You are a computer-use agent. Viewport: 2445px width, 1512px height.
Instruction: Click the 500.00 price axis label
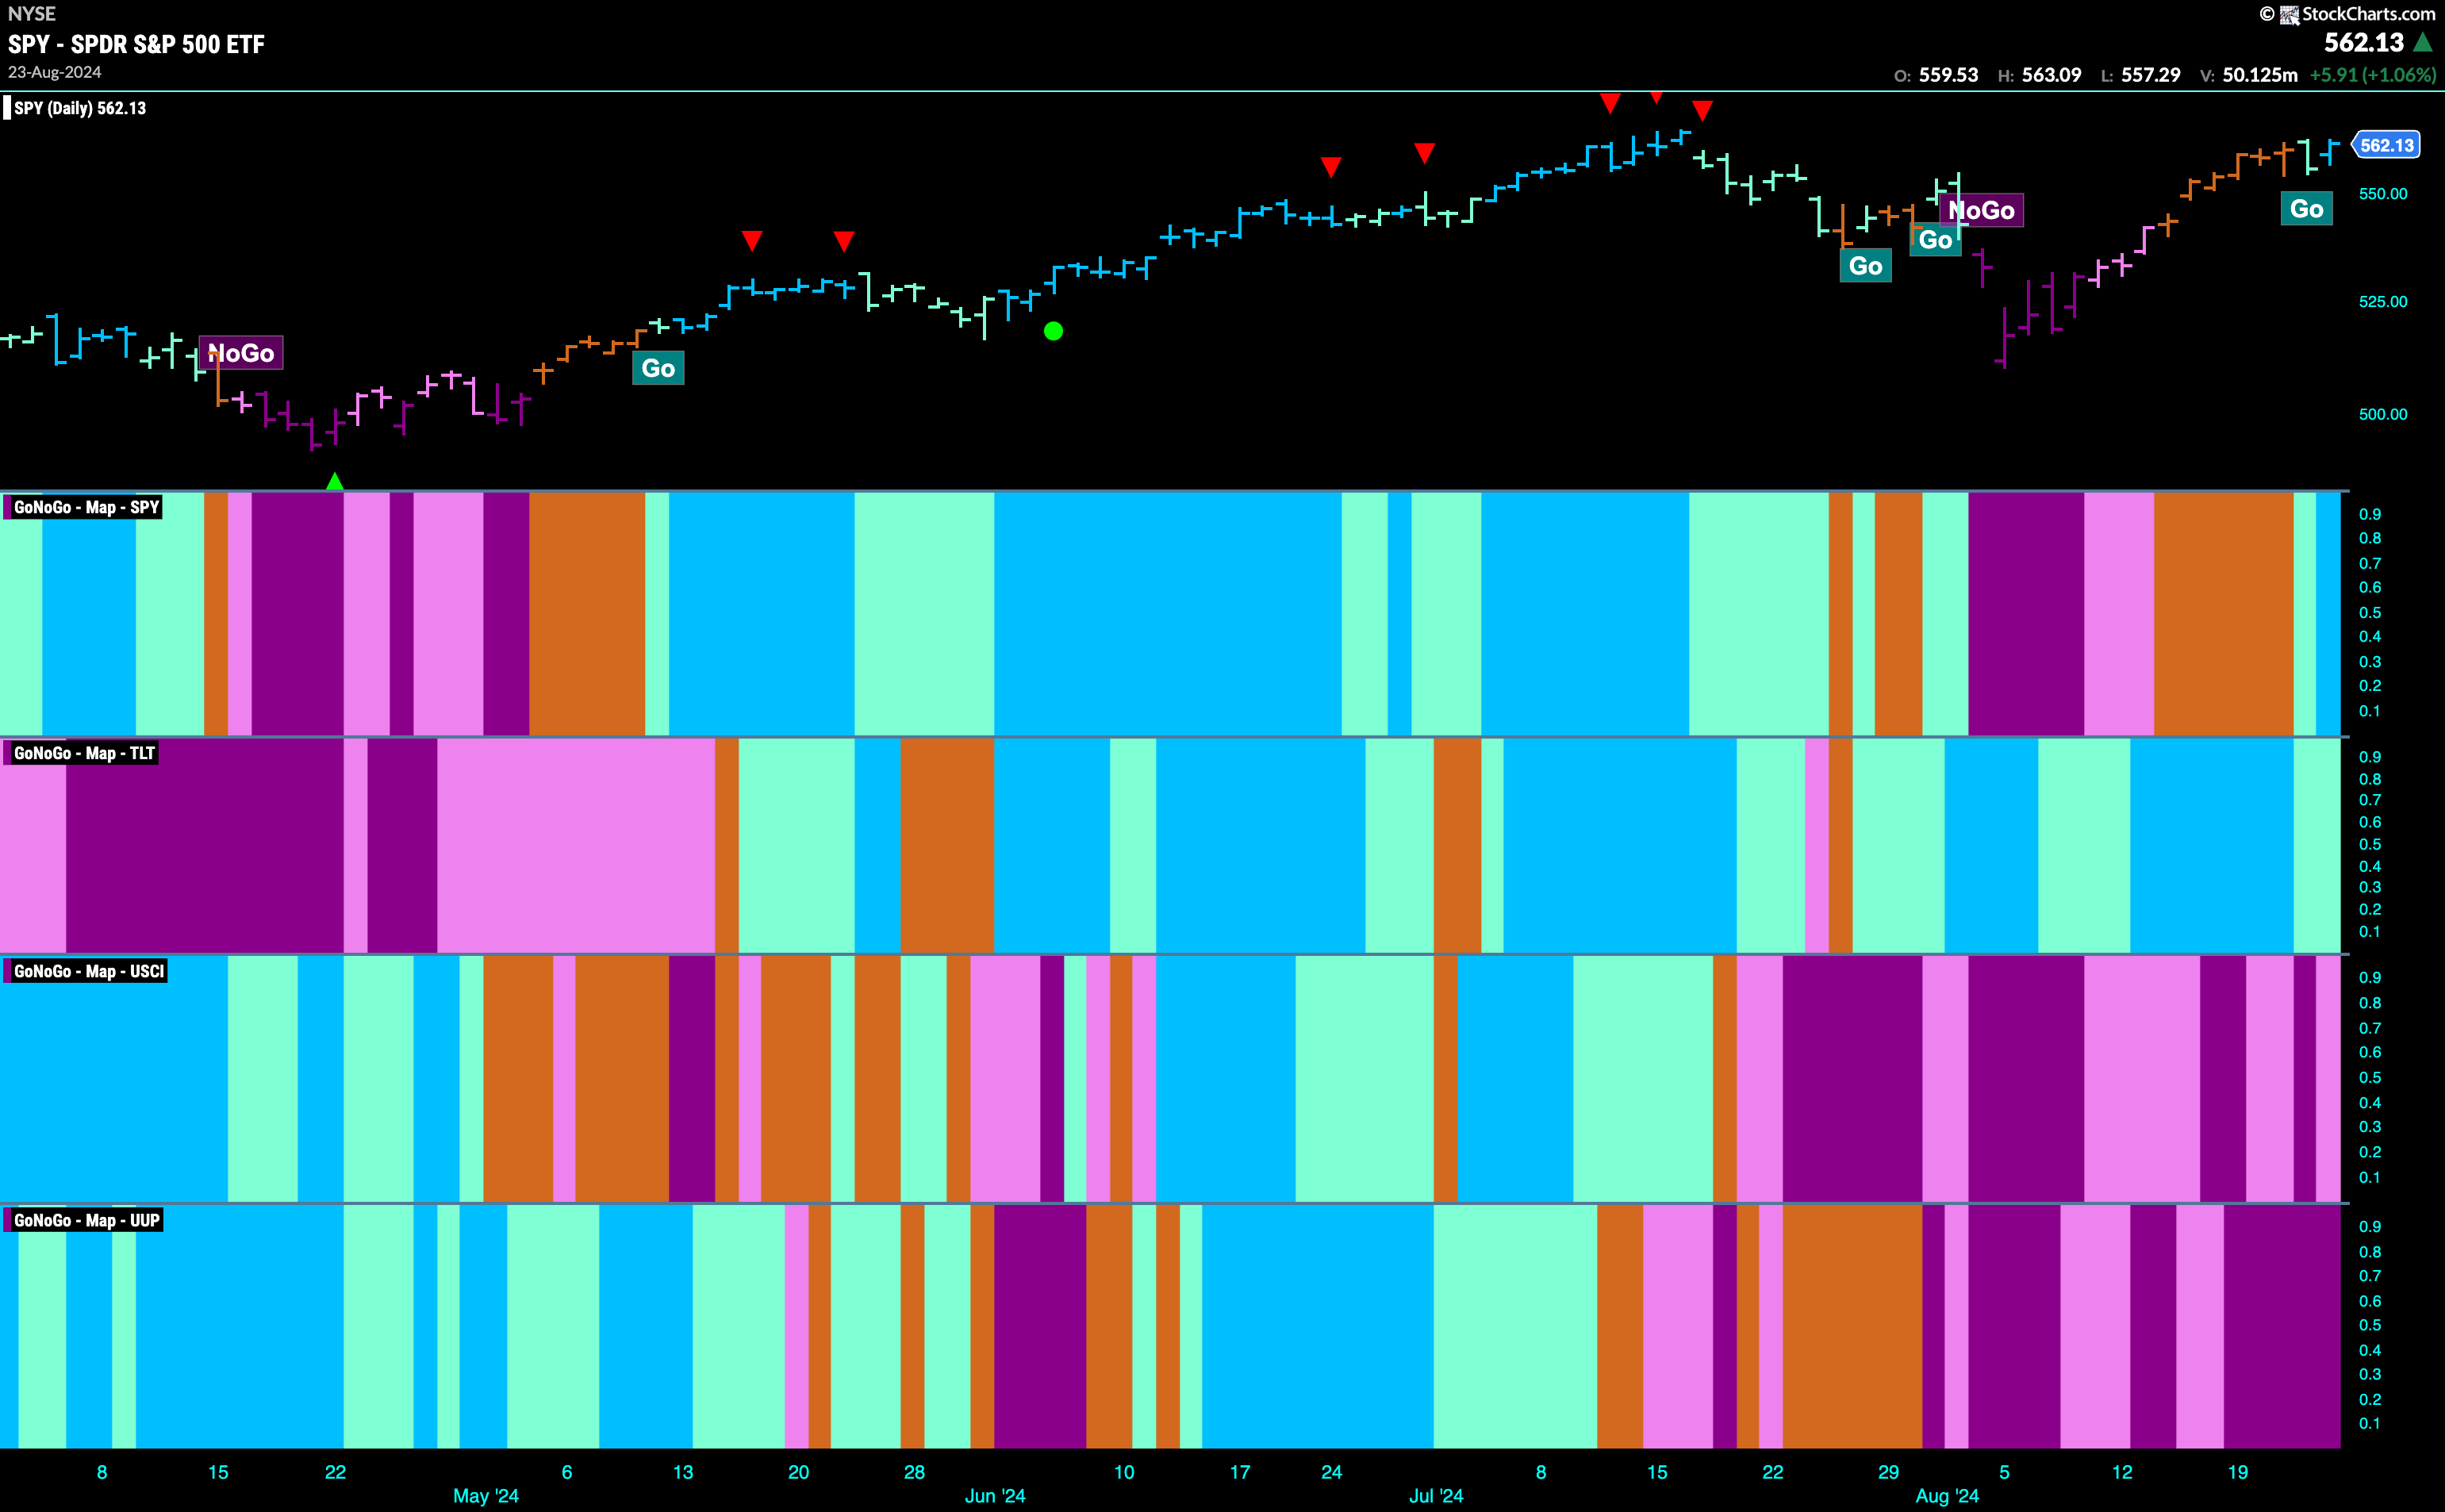[2383, 414]
